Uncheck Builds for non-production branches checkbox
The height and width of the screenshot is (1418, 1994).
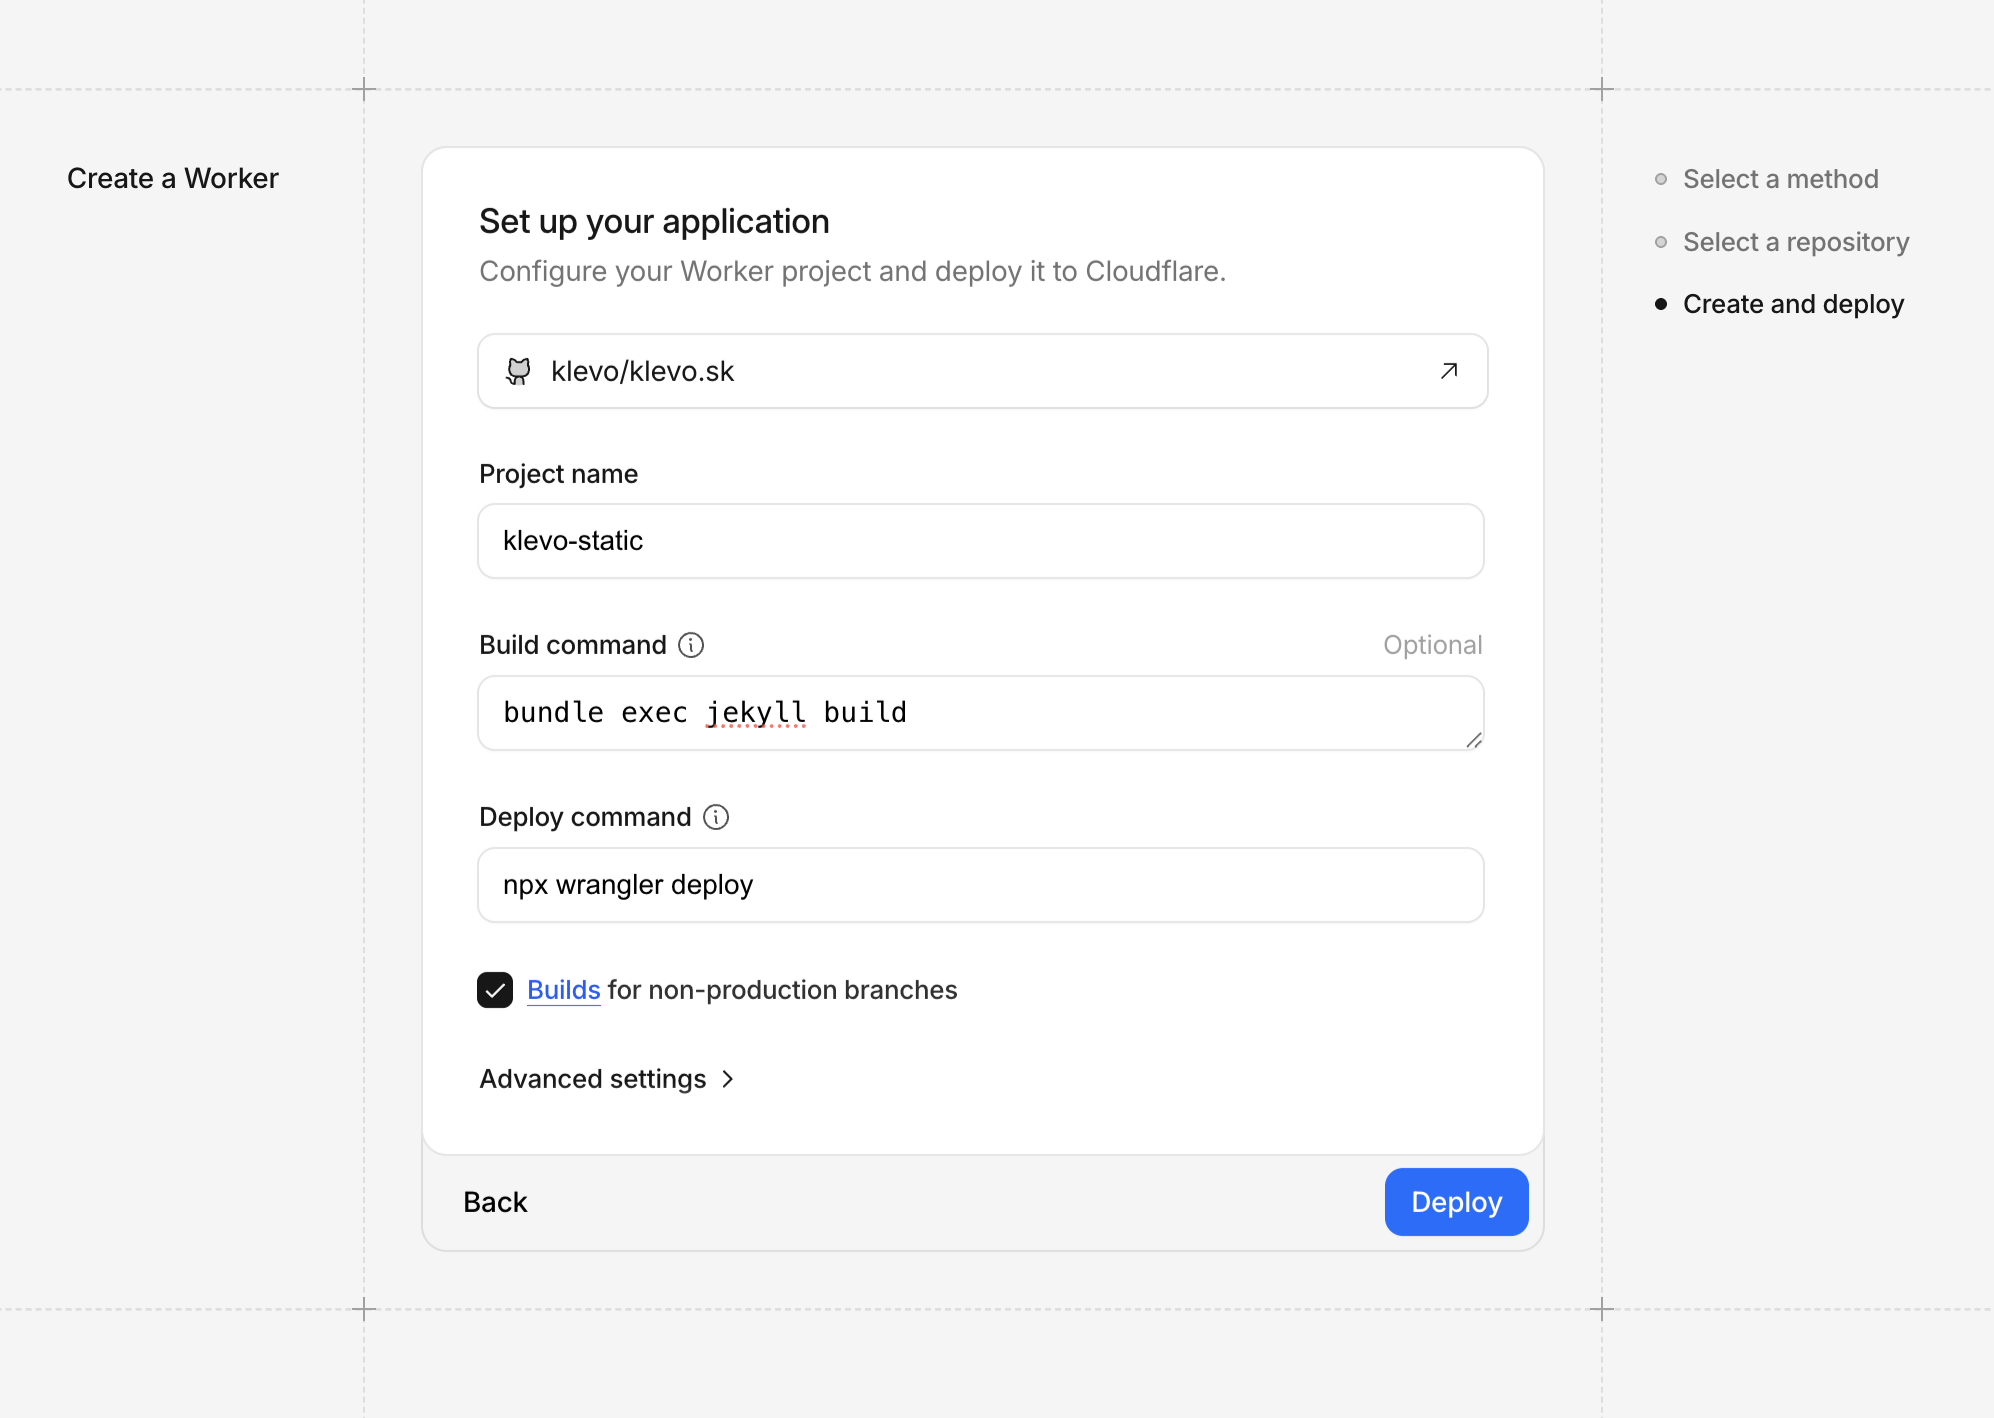coord(495,990)
